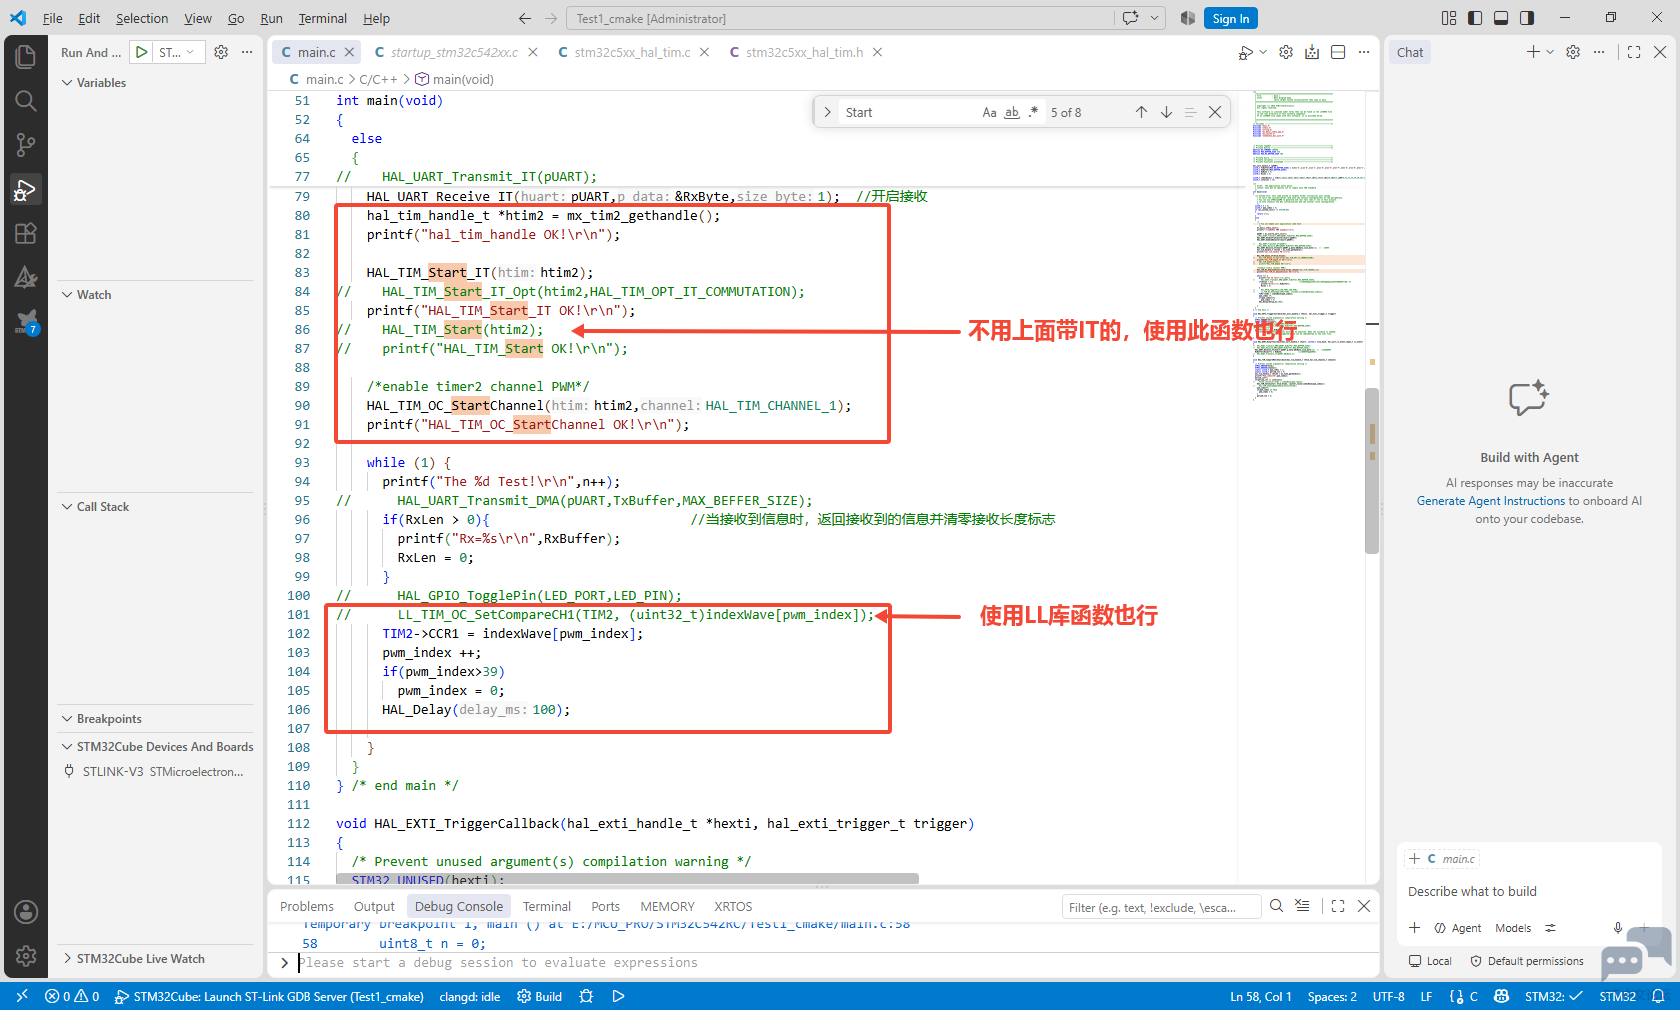1680x1010 pixels.
Task: Start a new chat with plus icon
Action: tap(1533, 52)
